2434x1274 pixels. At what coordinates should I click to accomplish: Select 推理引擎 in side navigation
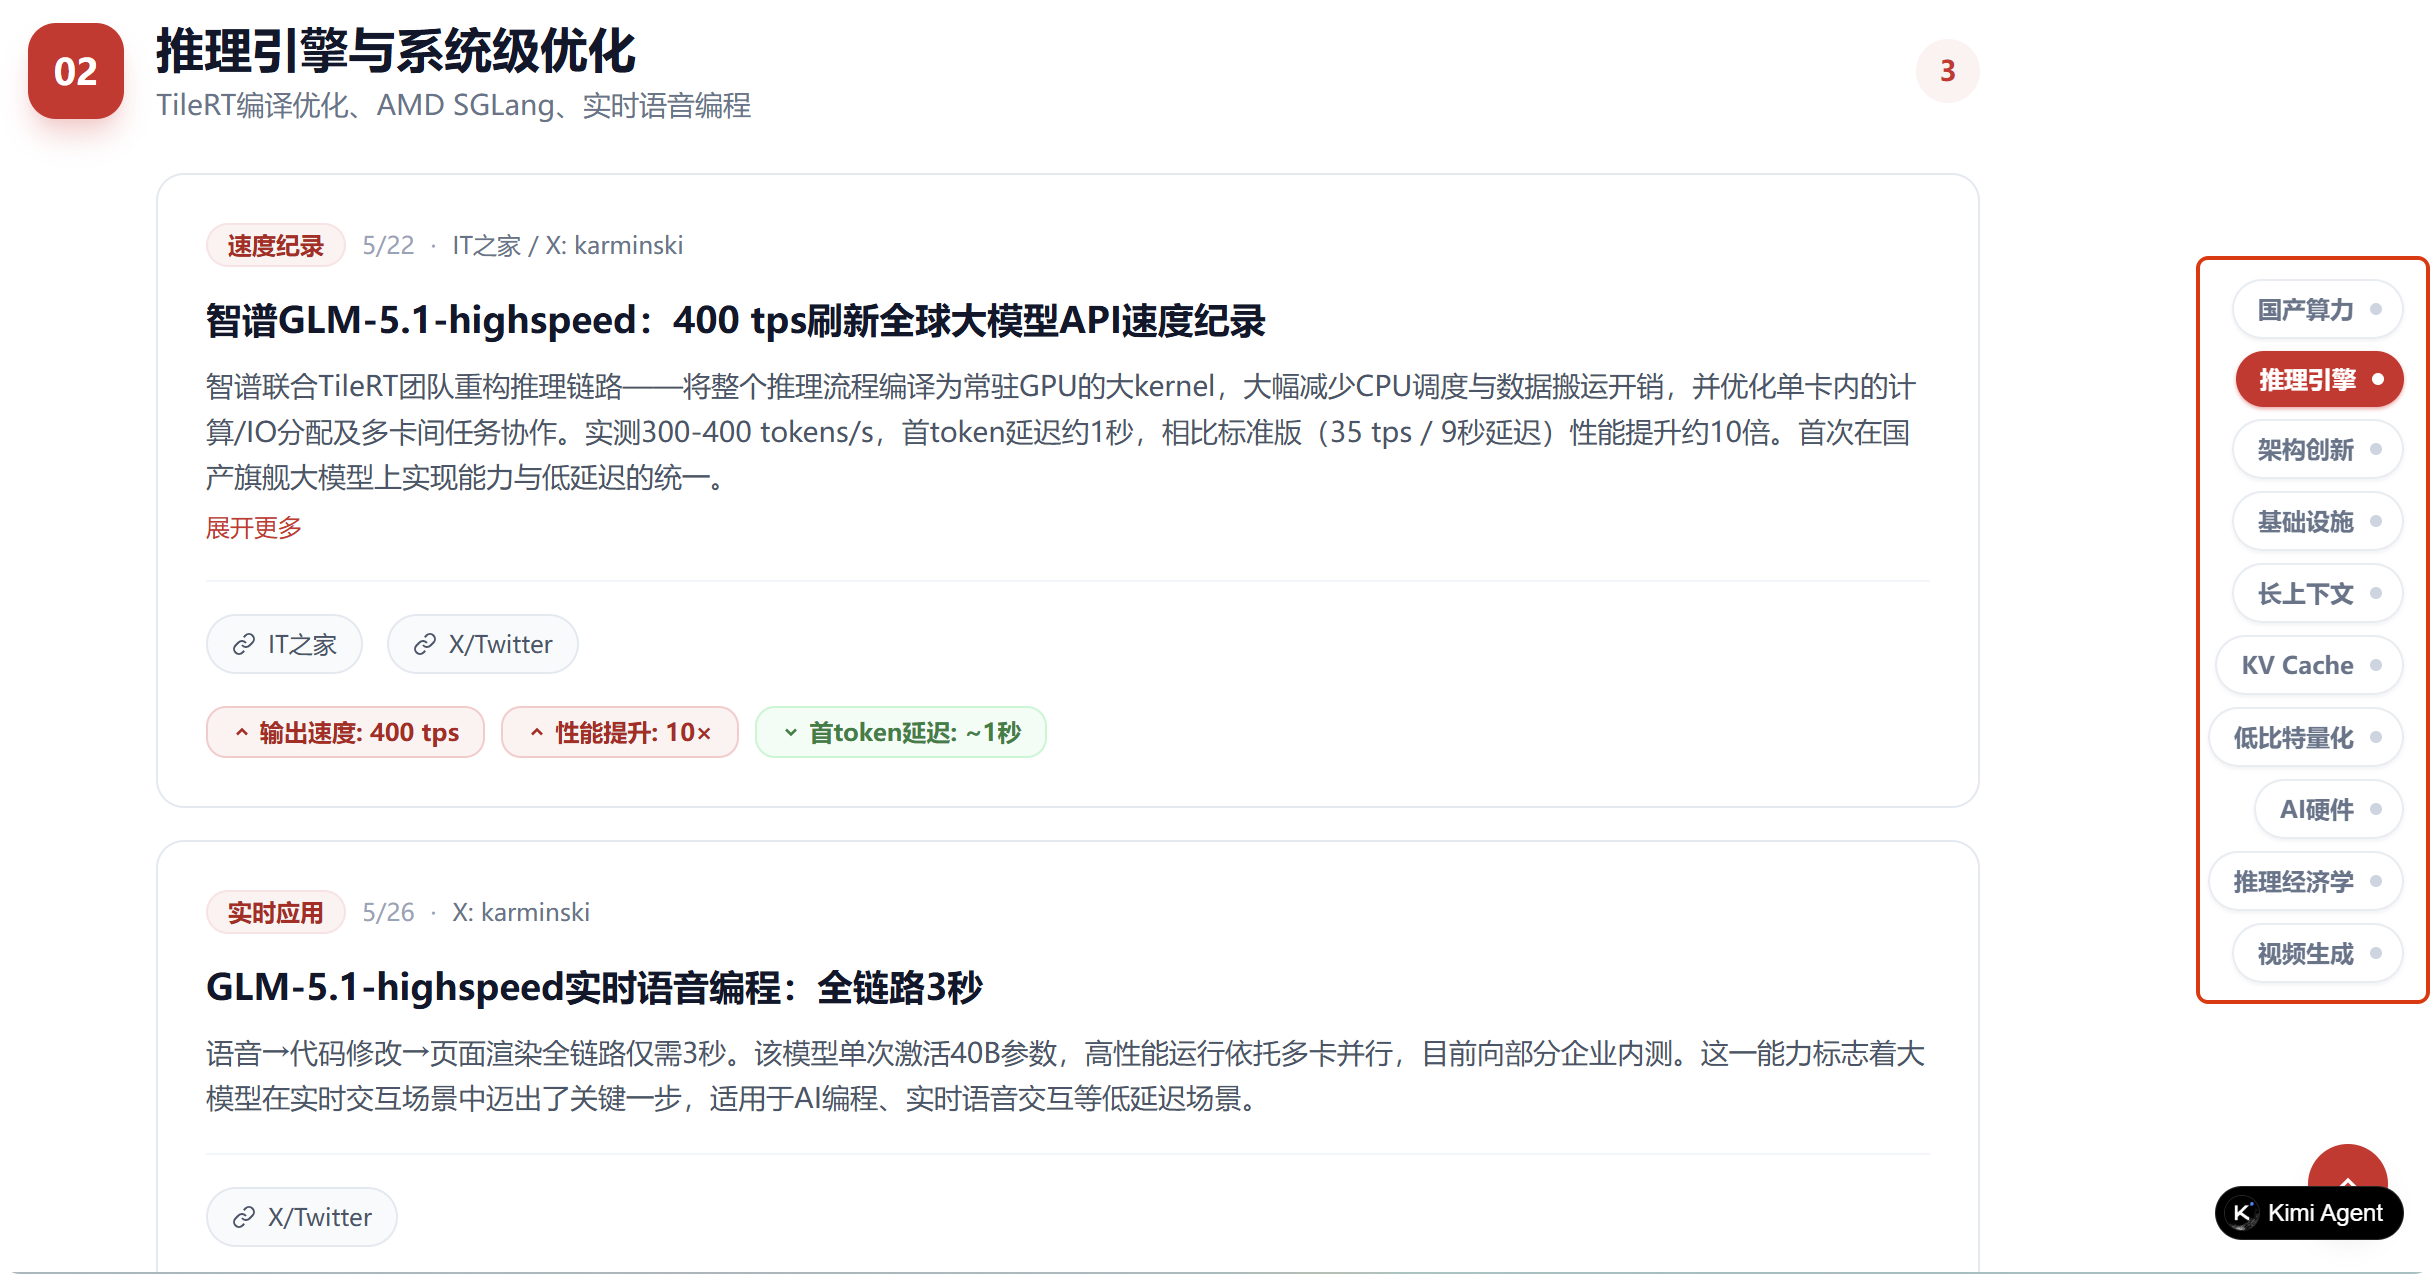(2318, 380)
